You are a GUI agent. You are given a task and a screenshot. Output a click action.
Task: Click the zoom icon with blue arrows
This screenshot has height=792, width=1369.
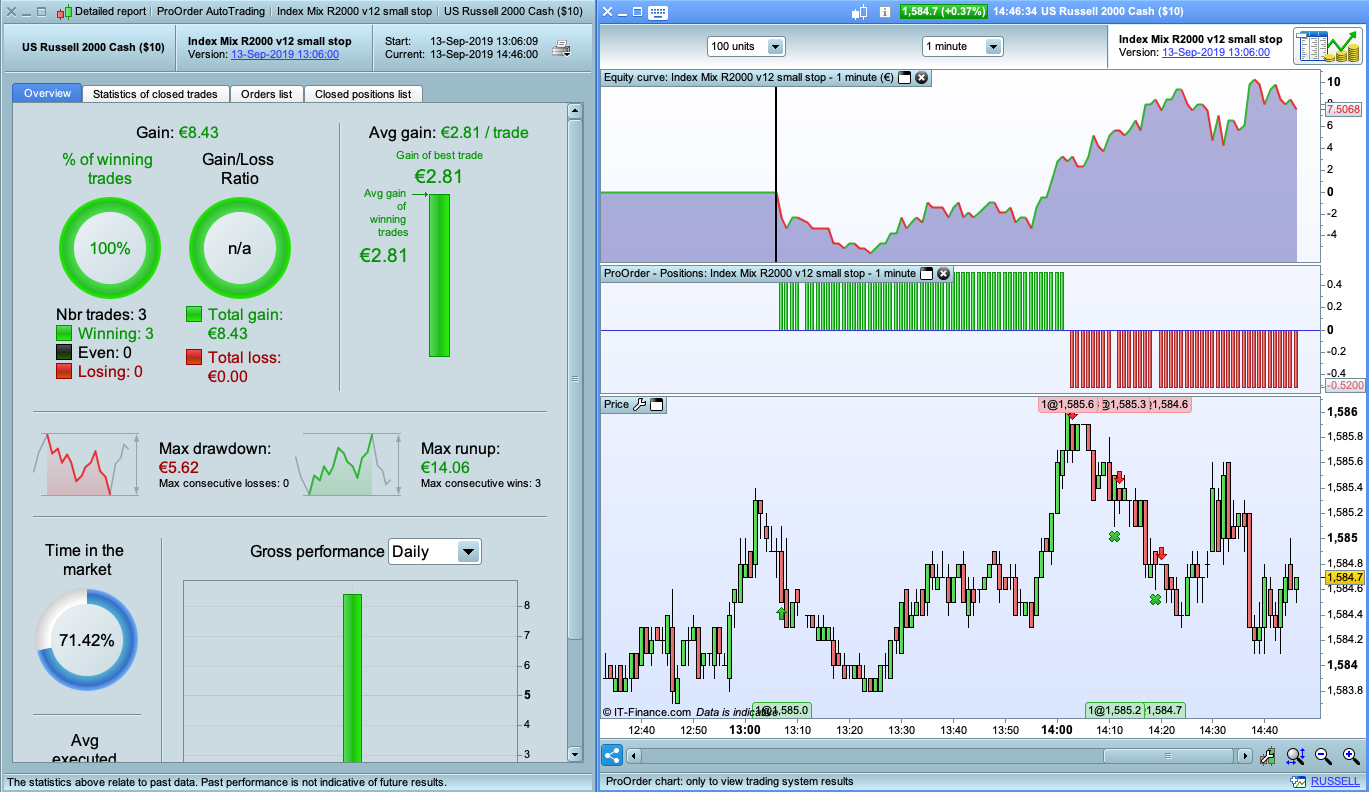coord(1296,756)
